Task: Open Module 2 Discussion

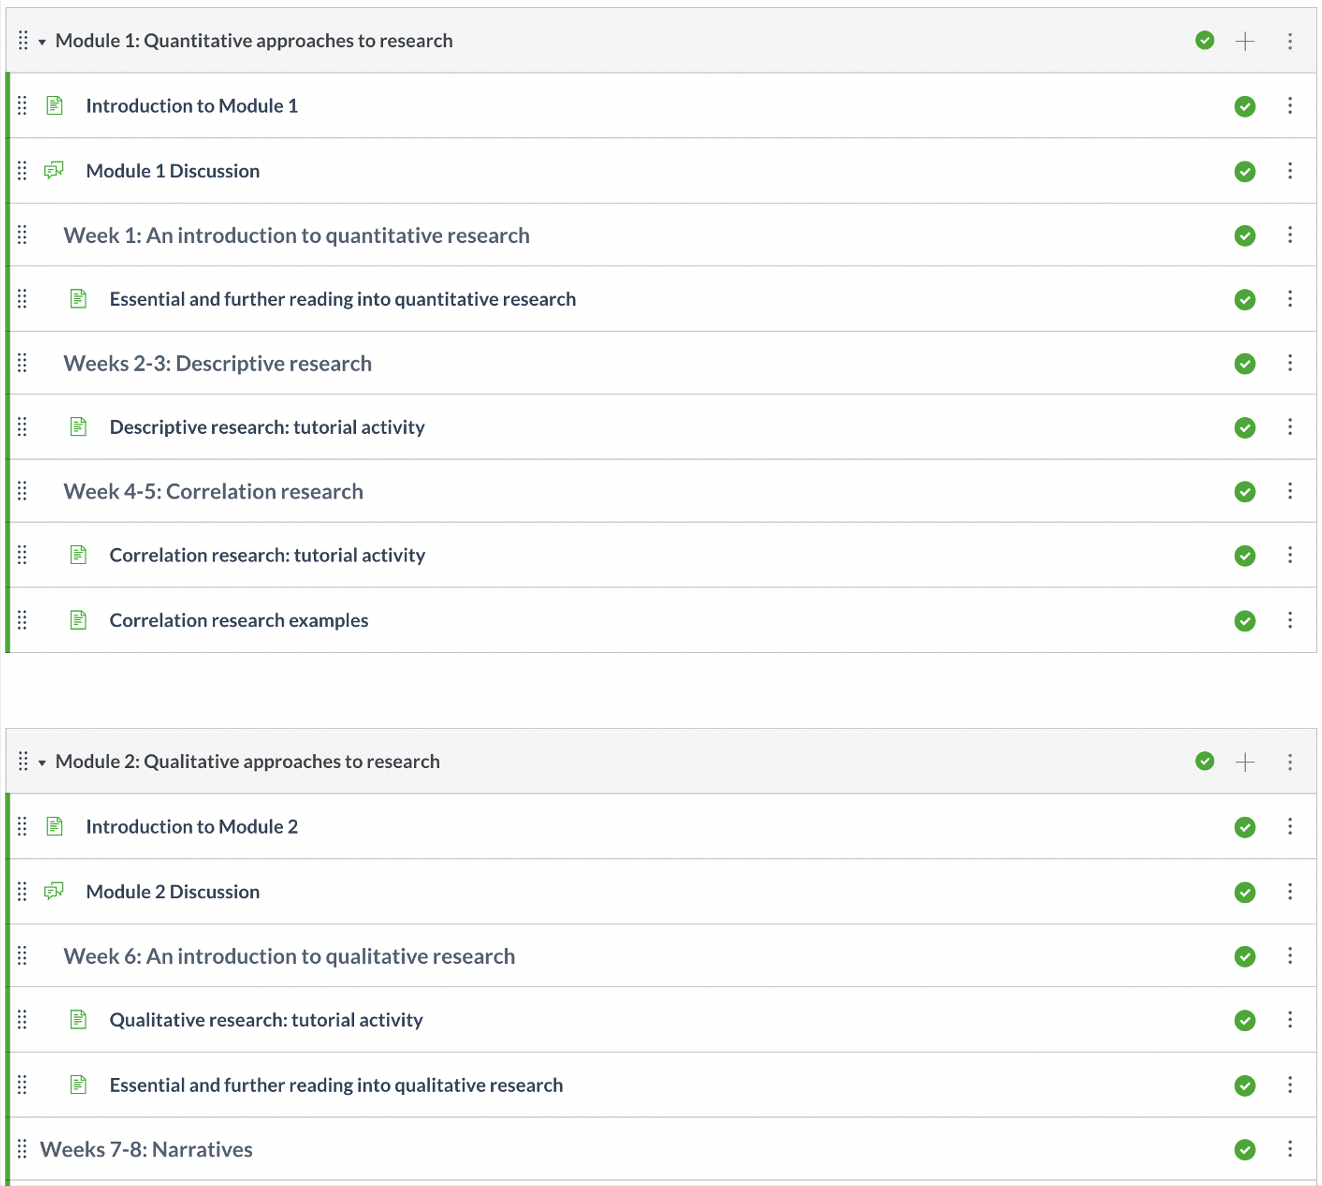Action: pyautogui.click(x=173, y=892)
